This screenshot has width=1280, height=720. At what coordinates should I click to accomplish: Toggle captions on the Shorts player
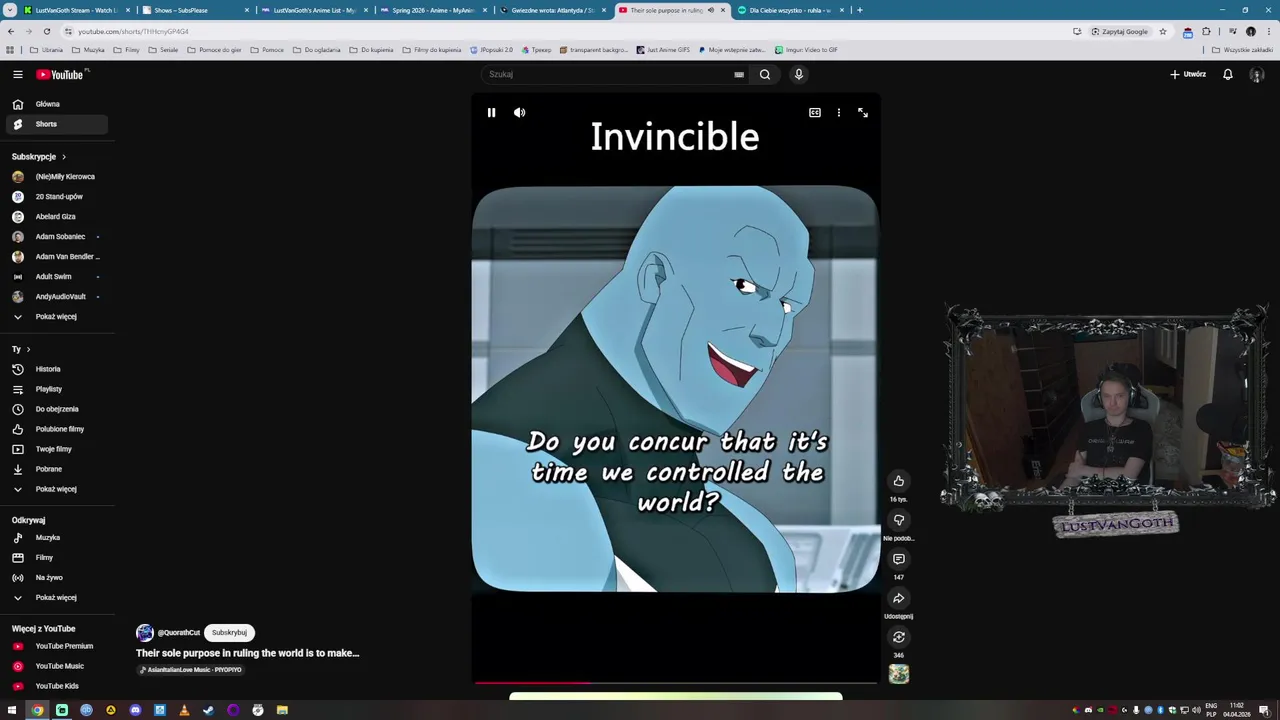pos(815,113)
